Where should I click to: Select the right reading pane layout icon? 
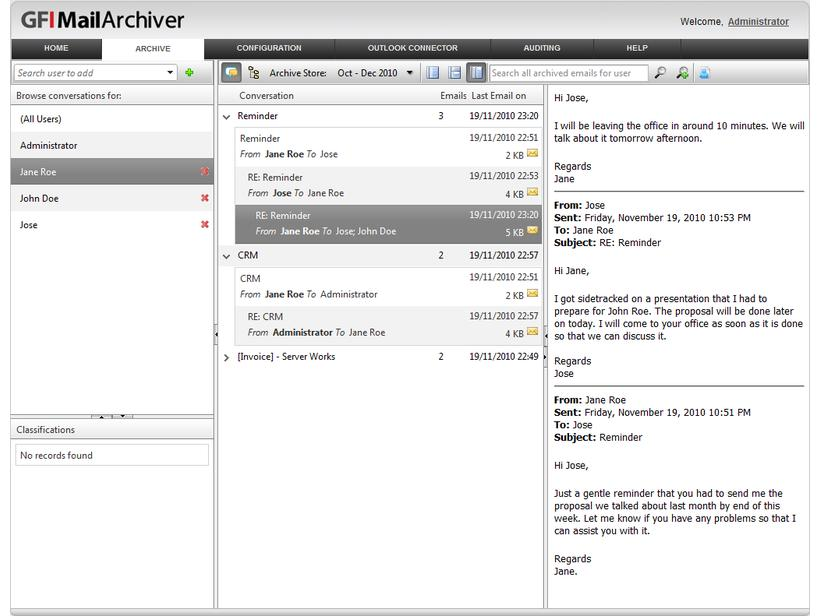pos(476,73)
